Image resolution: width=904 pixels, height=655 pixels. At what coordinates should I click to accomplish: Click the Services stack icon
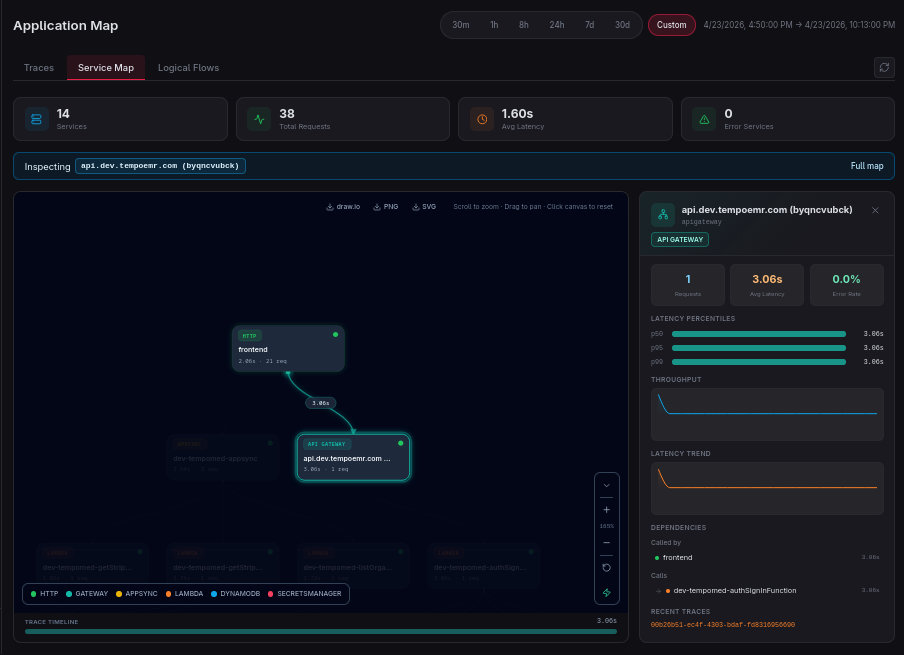click(36, 119)
